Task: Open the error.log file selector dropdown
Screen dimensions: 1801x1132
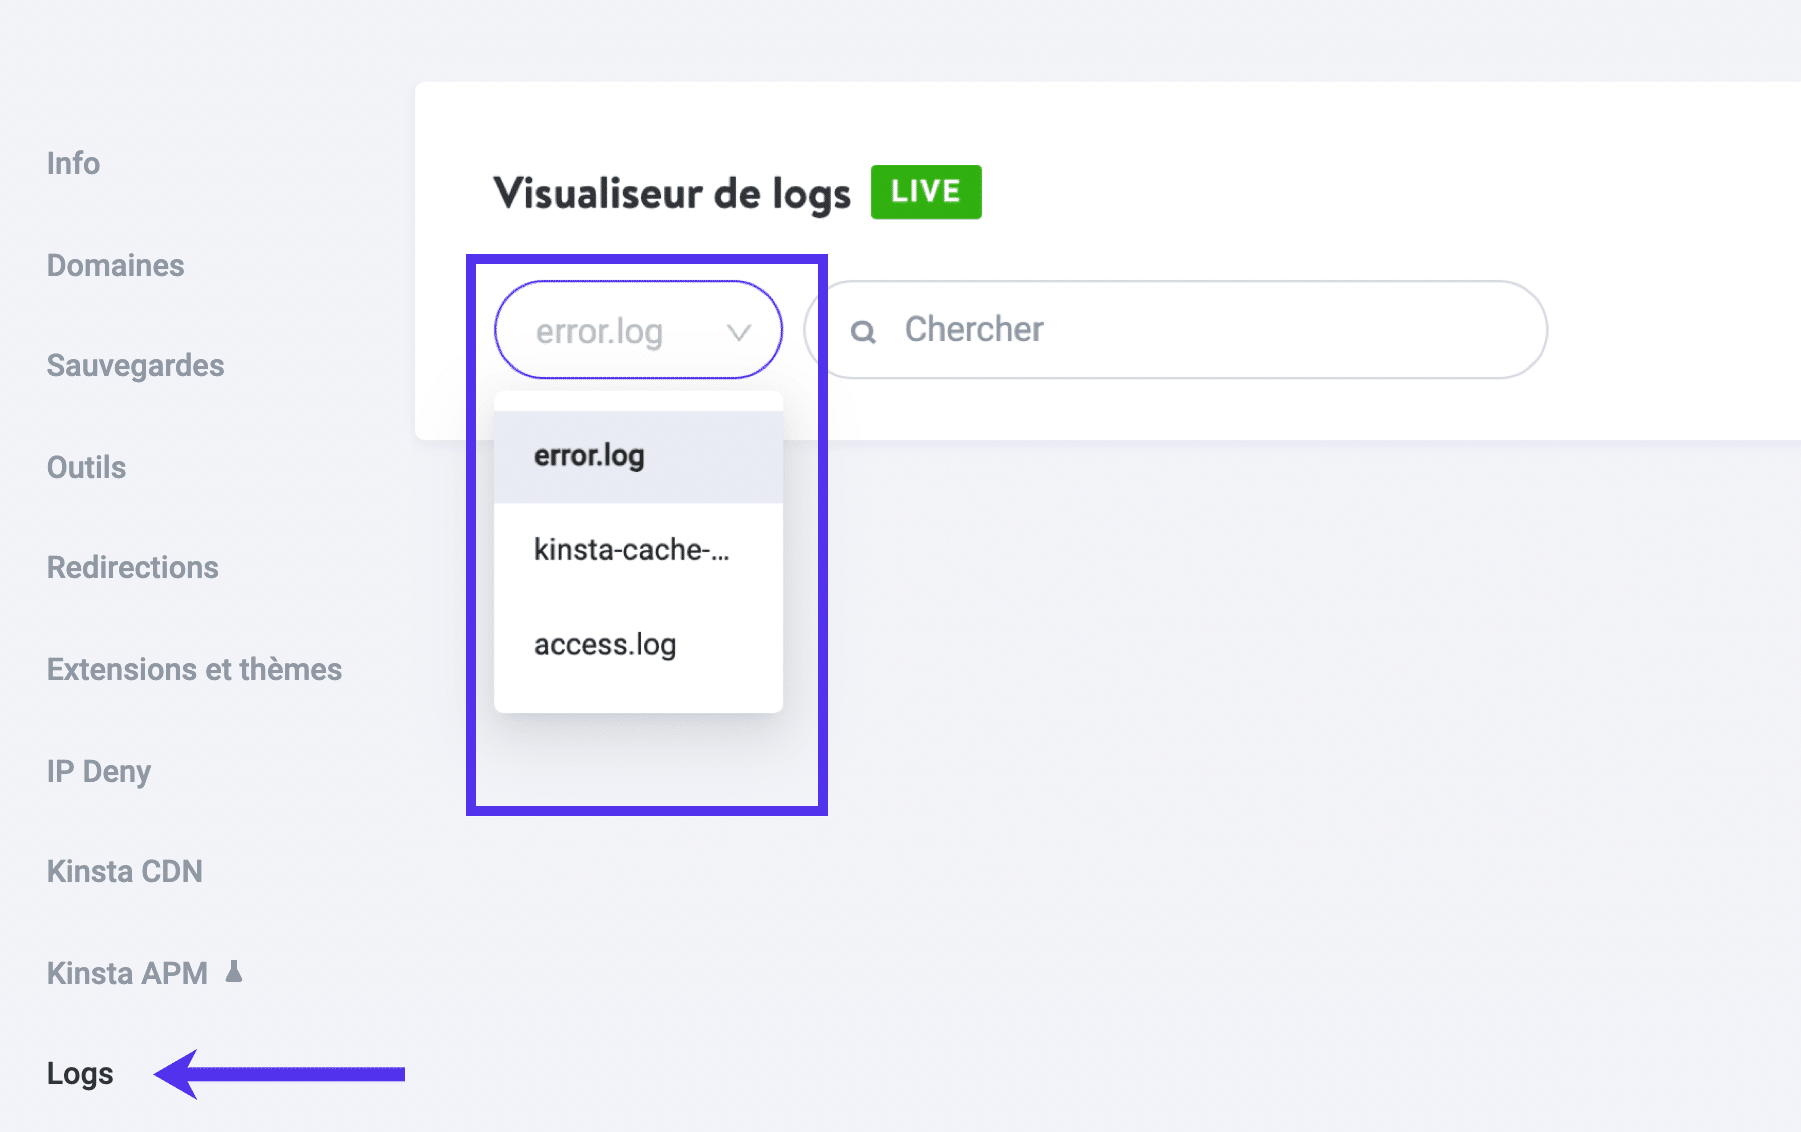Action: [637, 330]
